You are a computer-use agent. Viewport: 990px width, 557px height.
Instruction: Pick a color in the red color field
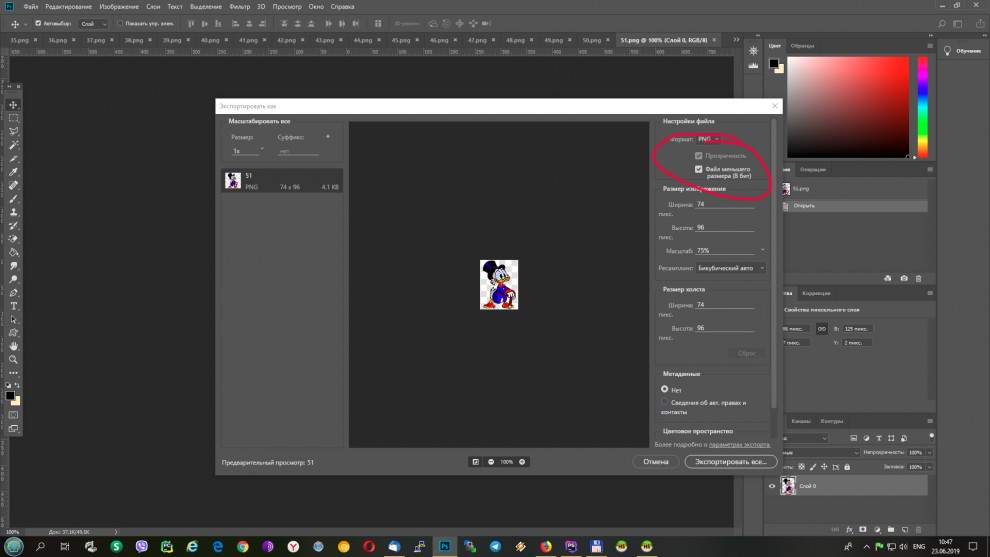(848, 107)
